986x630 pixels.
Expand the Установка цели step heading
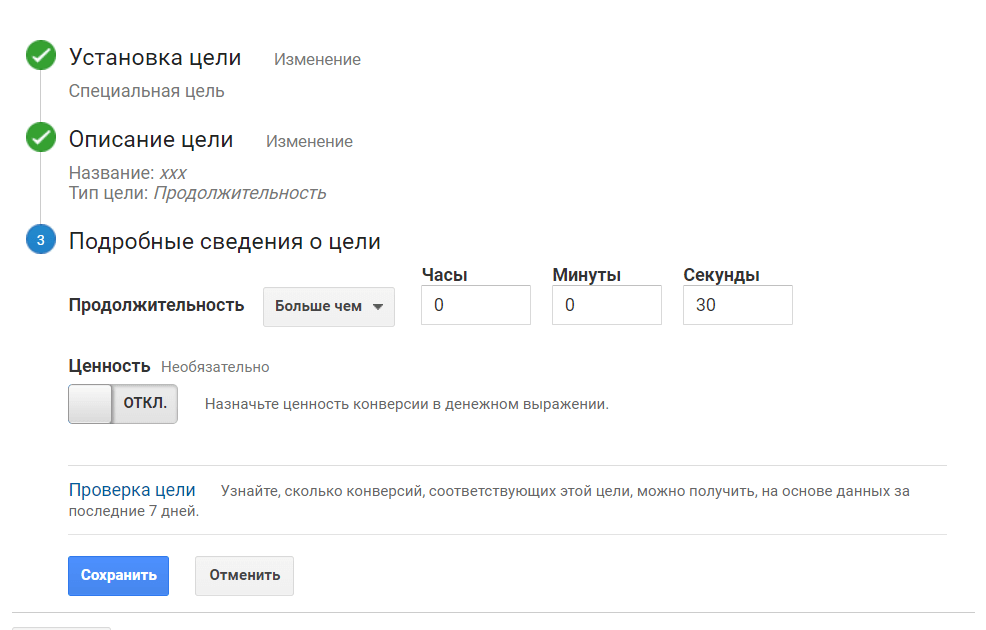[155, 58]
